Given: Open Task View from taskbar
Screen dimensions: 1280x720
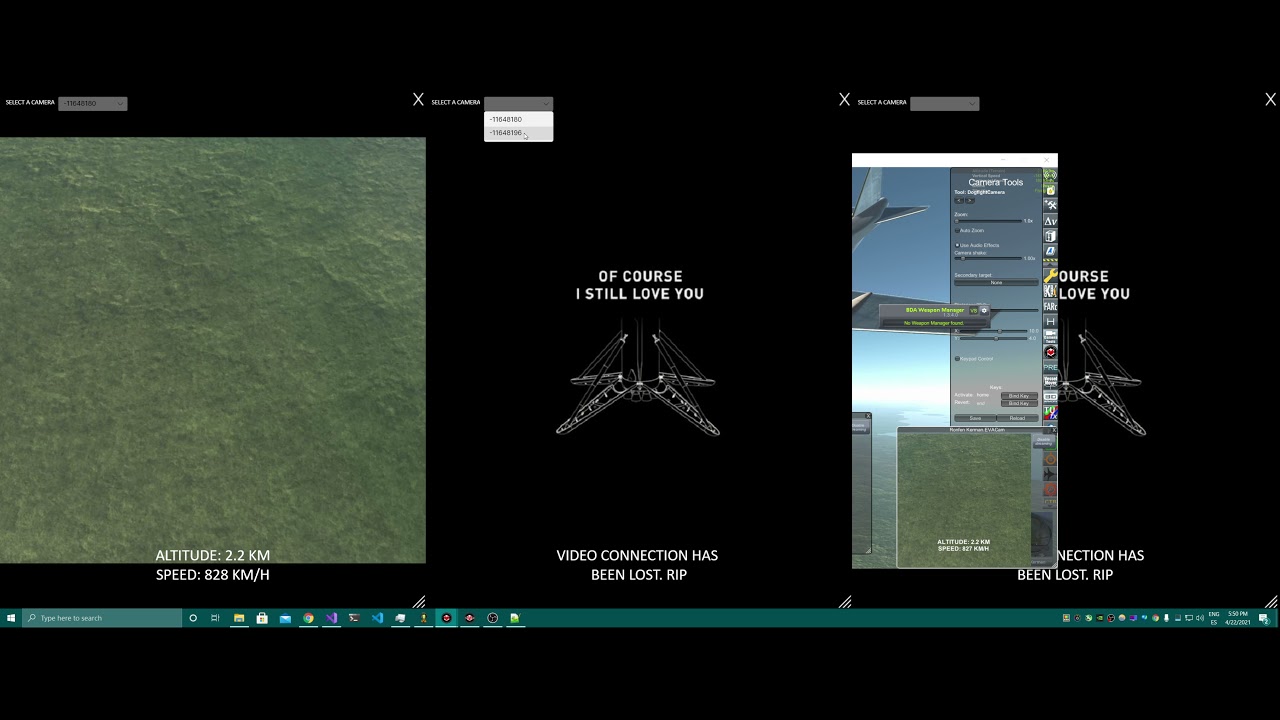Looking at the screenshot, I should point(215,618).
